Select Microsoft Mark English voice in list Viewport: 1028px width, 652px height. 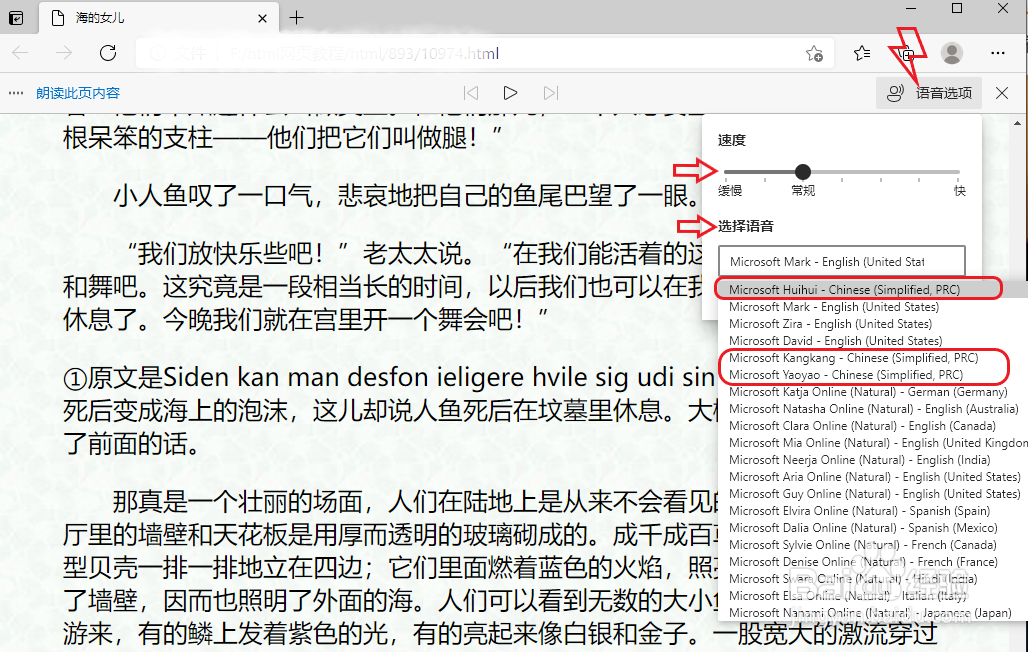click(x=871, y=306)
